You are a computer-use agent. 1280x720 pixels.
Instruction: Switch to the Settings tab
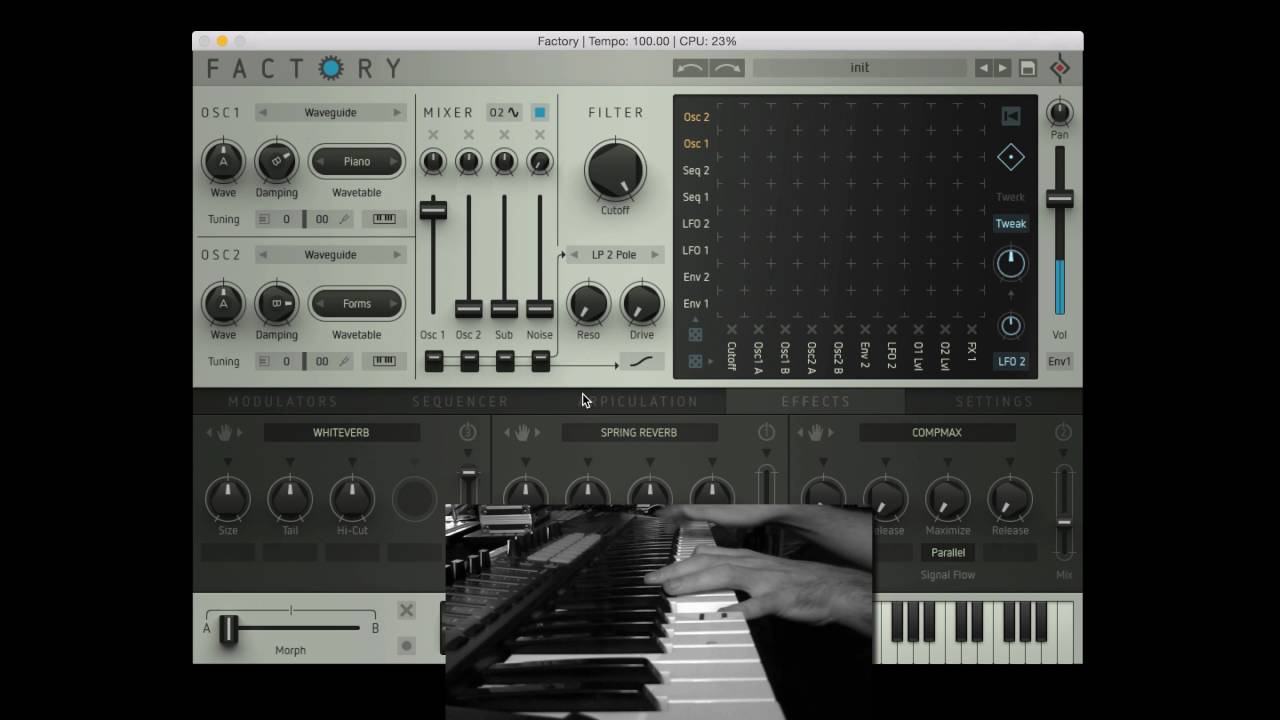994,401
